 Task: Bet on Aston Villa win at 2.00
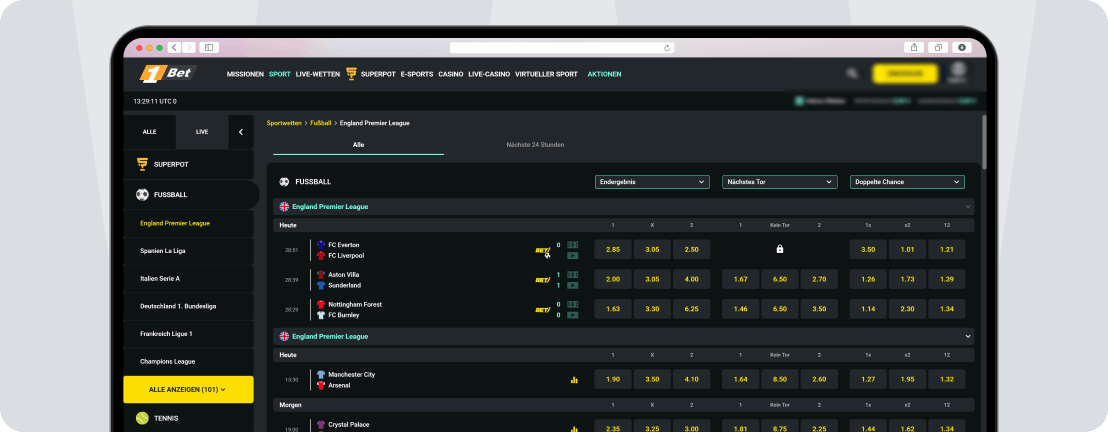pyautogui.click(x=613, y=279)
